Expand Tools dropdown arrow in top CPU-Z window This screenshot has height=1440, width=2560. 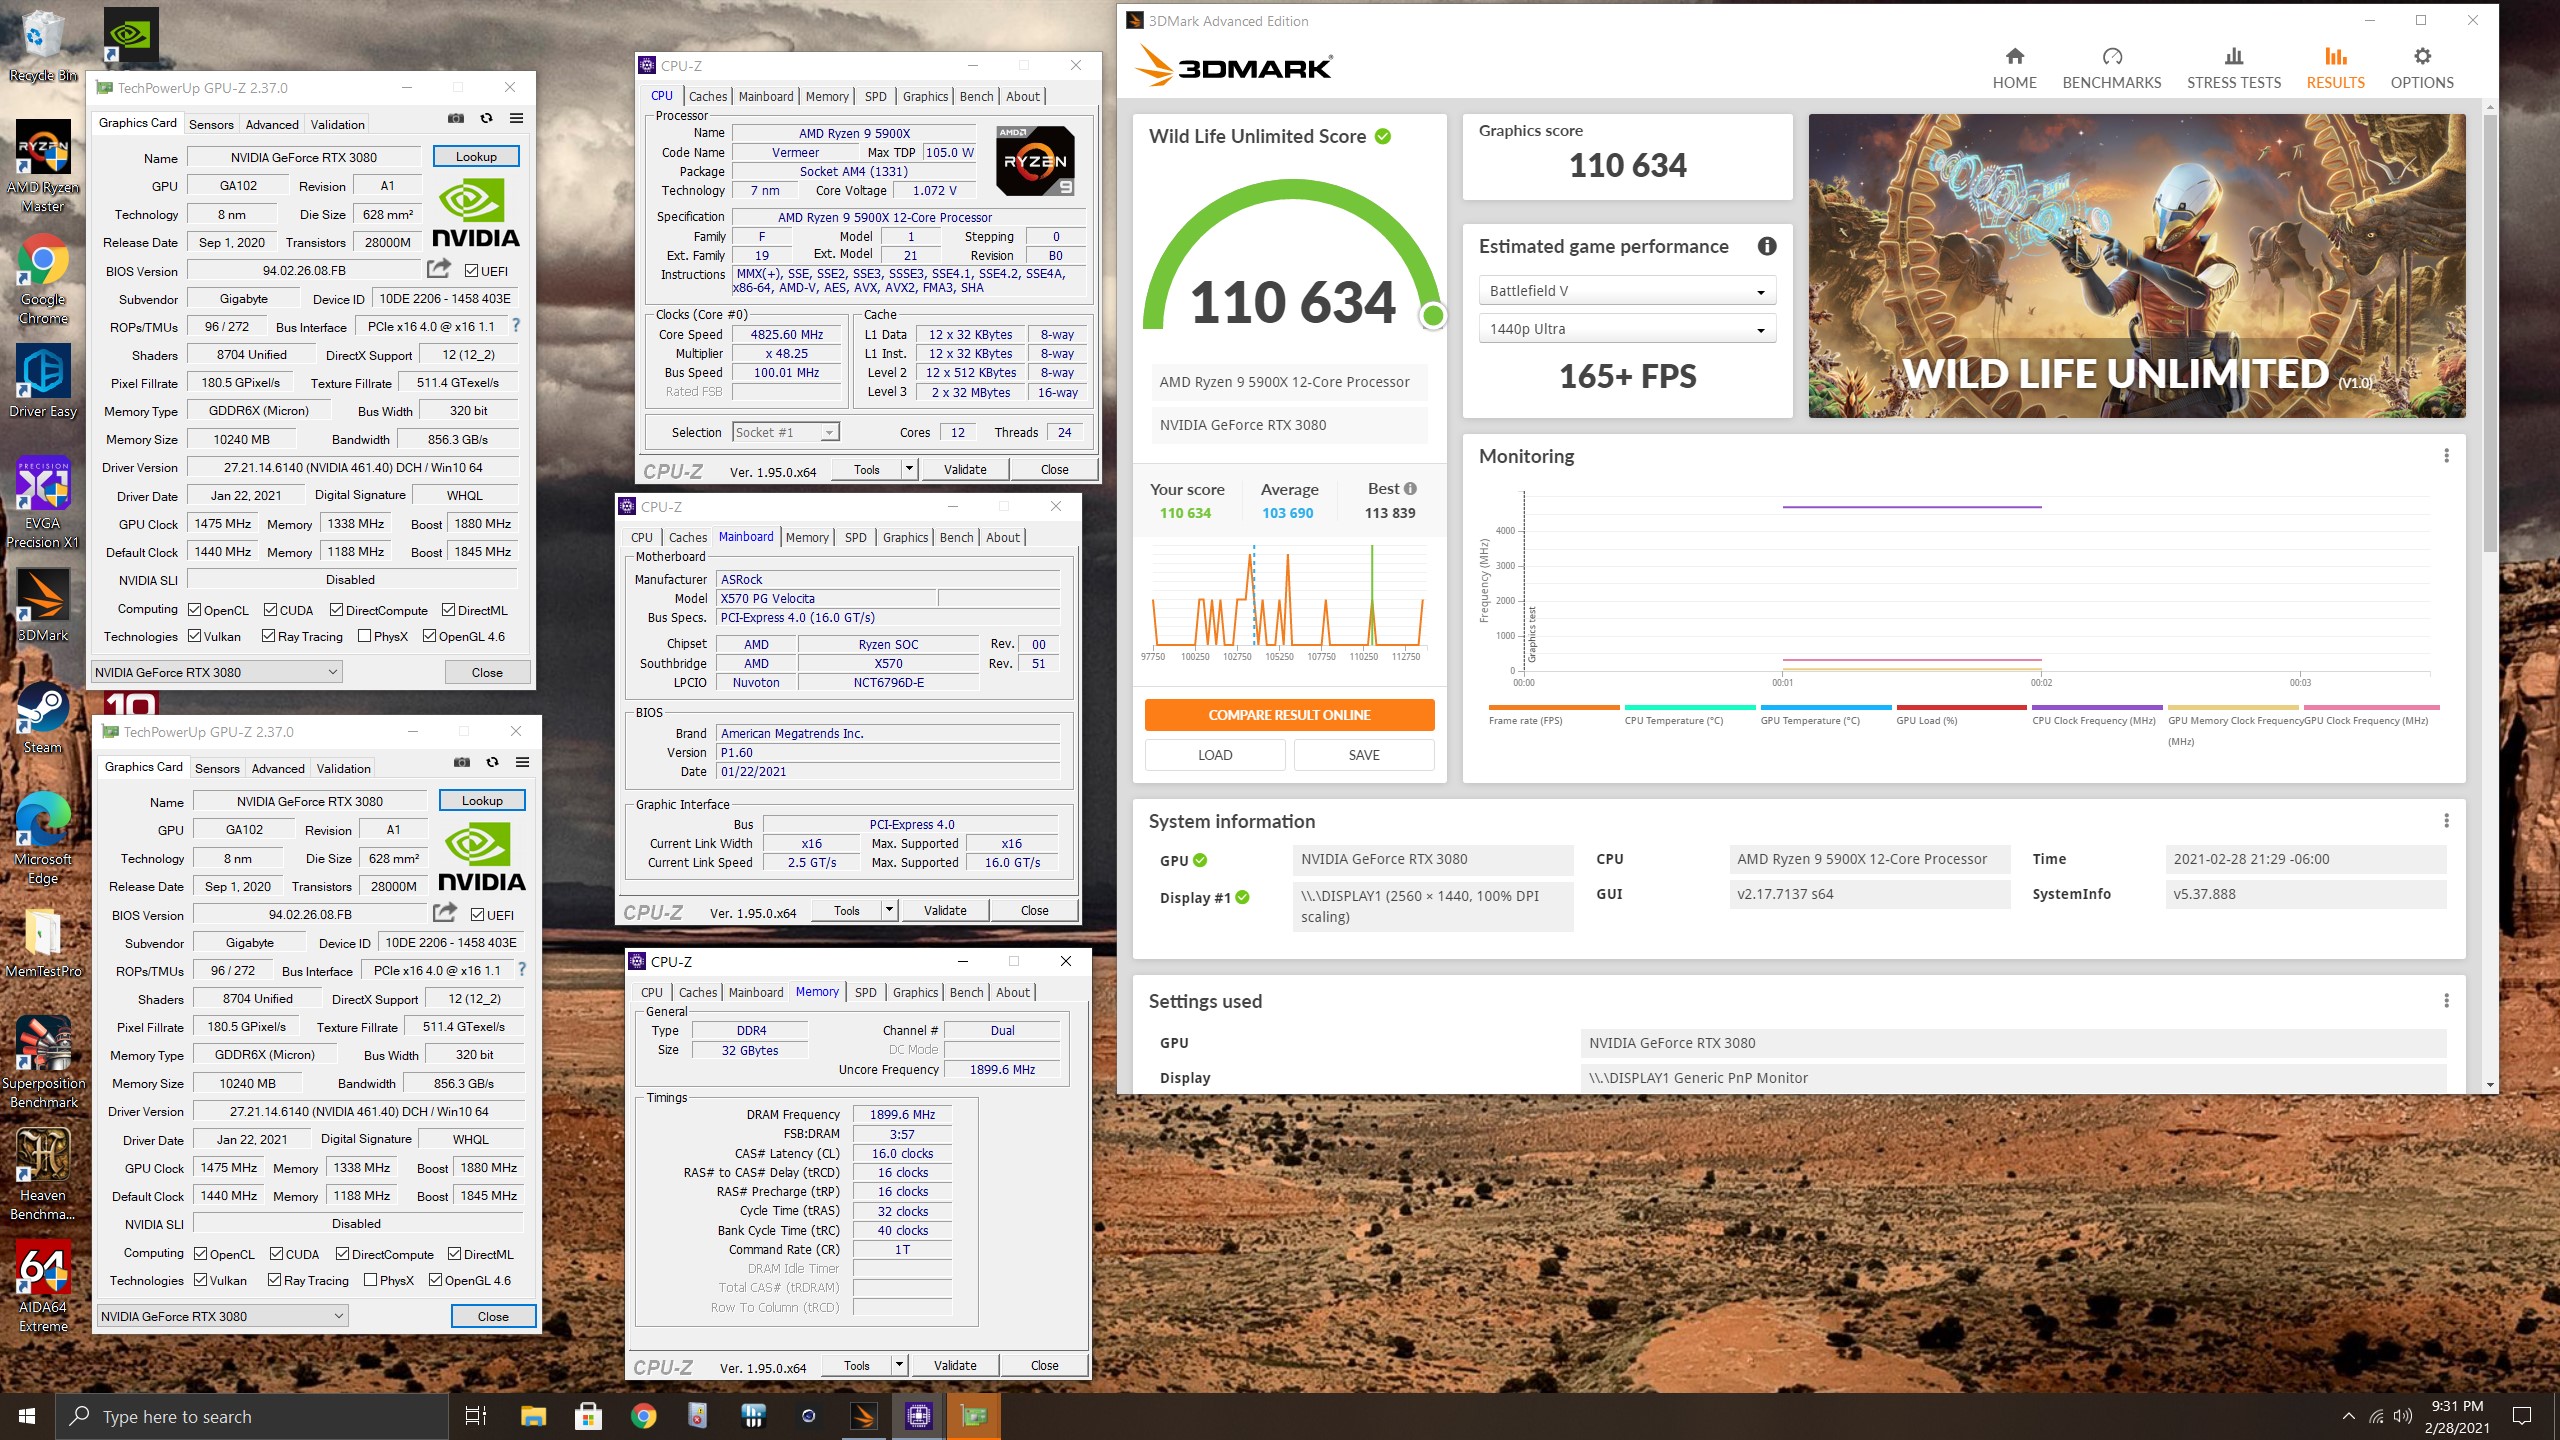909,469
